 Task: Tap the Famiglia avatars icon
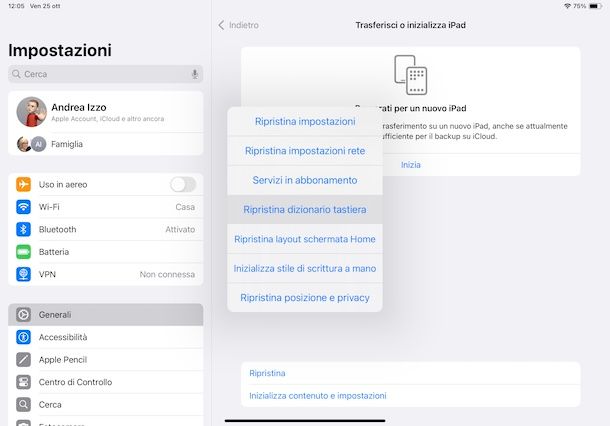(31, 144)
